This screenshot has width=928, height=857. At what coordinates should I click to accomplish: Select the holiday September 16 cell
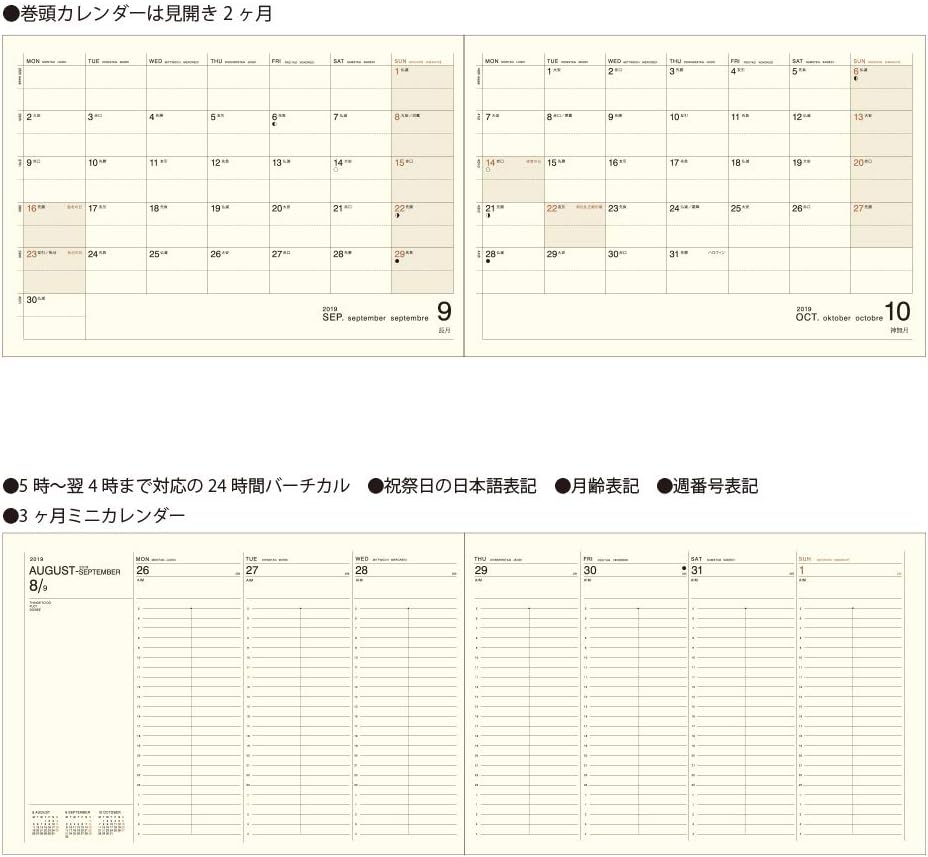[x=54, y=224]
